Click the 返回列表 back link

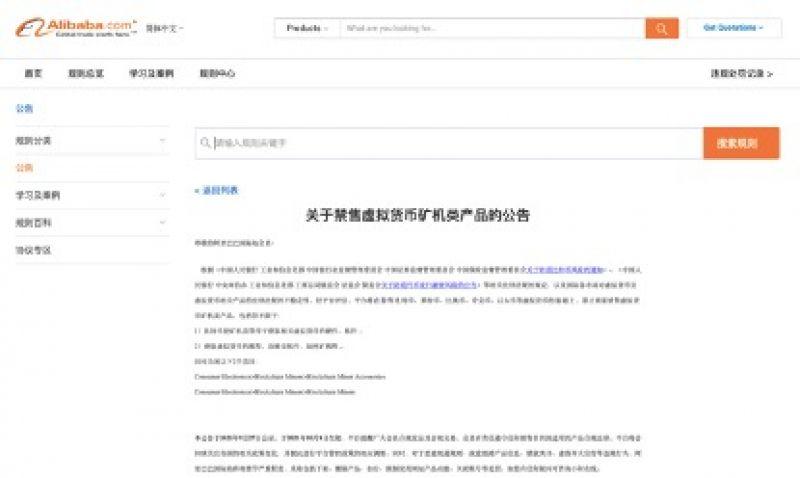coord(217,190)
